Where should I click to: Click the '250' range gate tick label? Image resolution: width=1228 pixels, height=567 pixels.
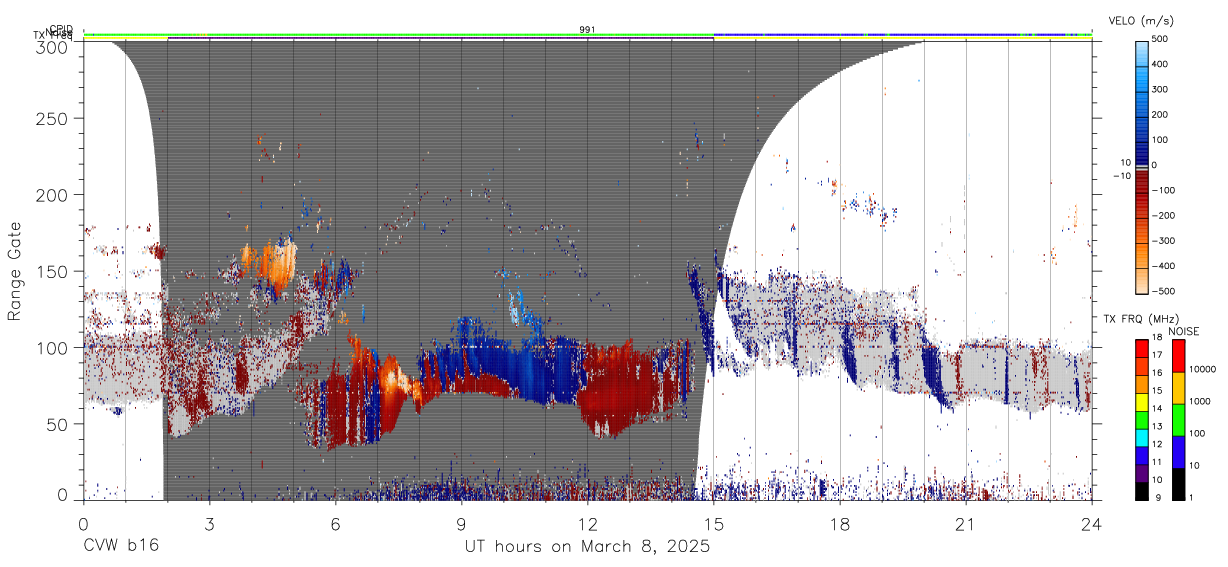pyautogui.click(x=54, y=118)
